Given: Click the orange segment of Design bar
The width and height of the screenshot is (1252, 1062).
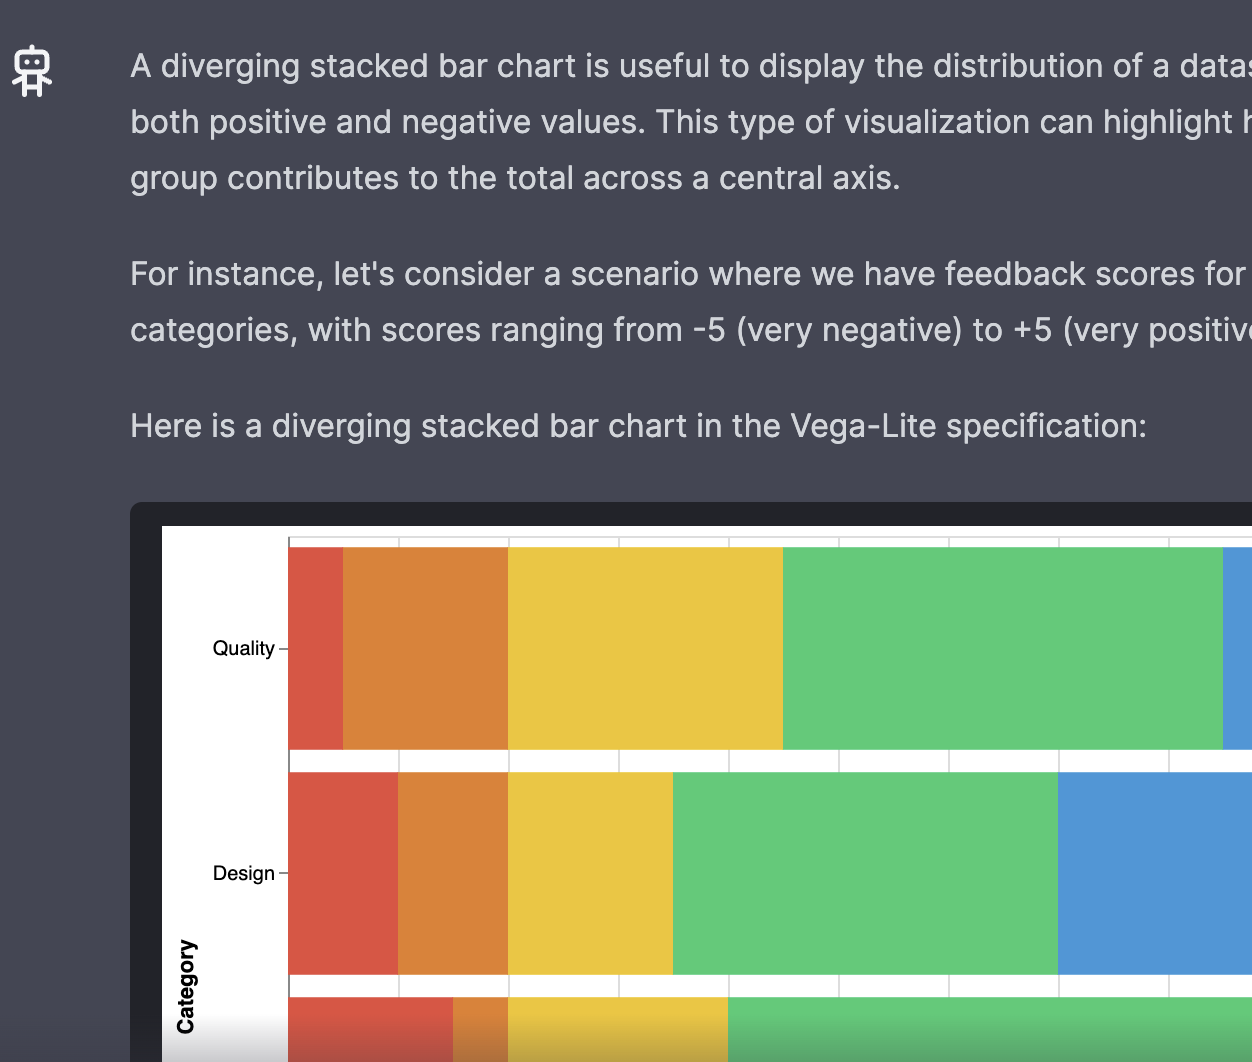Looking at the screenshot, I should [453, 873].
